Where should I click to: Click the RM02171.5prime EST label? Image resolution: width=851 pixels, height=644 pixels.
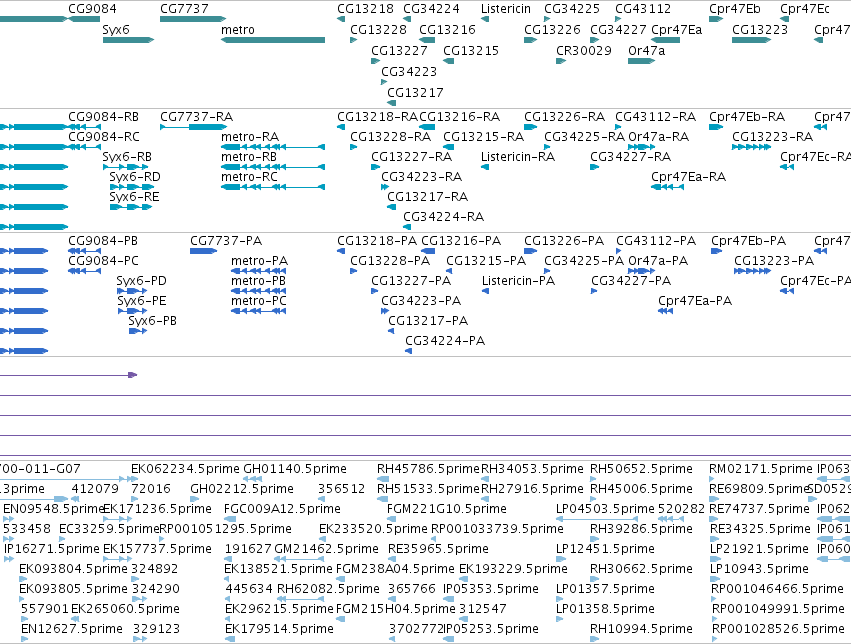(x=761, y=469)
